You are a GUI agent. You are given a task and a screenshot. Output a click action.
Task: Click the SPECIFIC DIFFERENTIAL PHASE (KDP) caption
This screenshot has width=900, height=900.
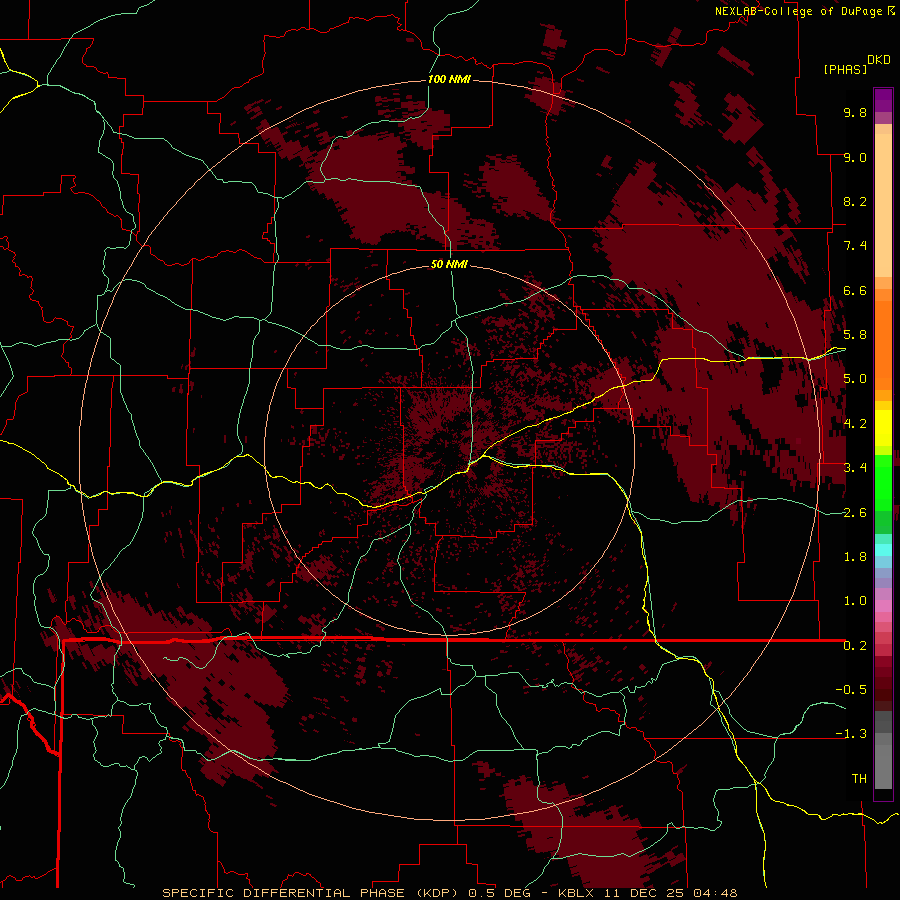312,893
